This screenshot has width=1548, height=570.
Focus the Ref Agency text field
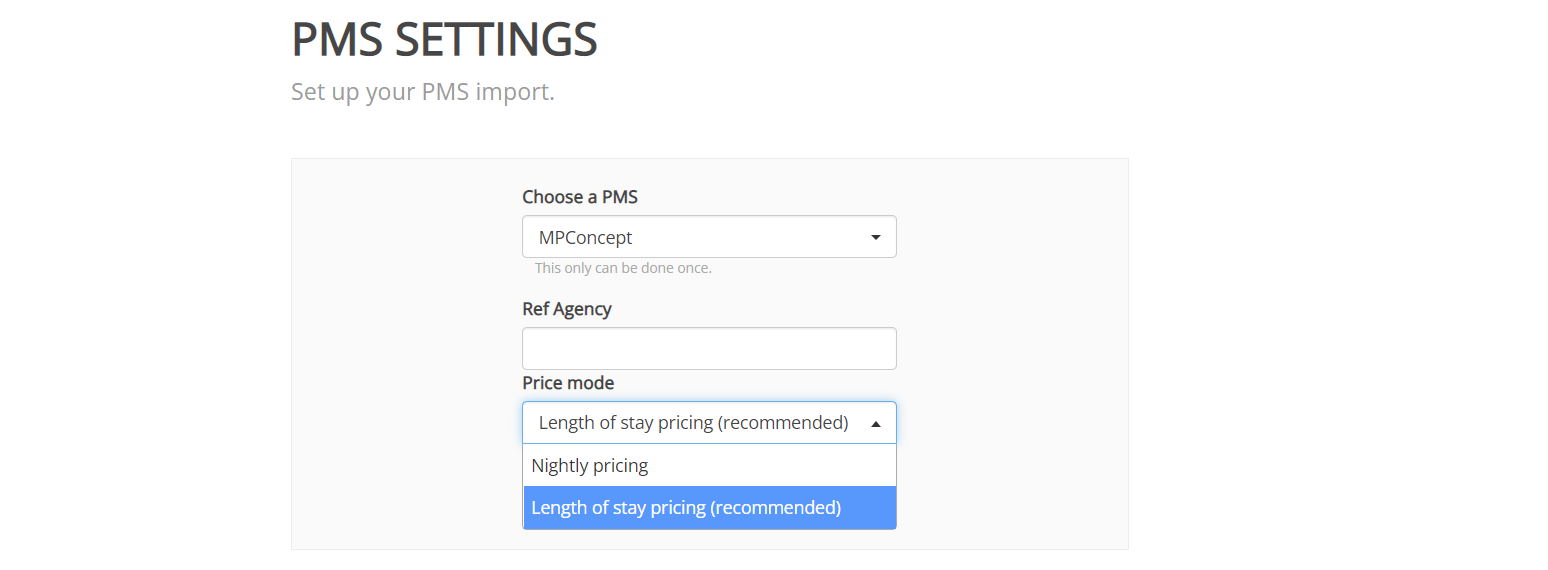(708, 349)
